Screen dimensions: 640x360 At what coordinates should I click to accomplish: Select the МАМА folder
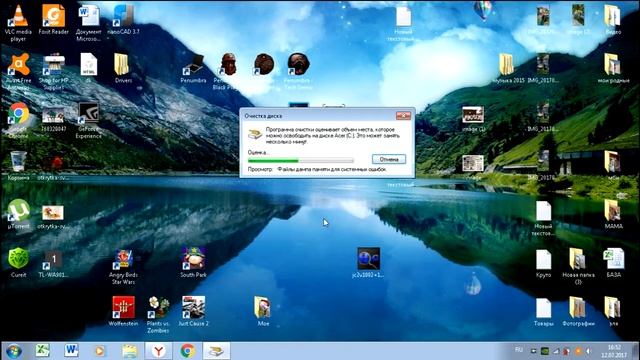(613, 214)
